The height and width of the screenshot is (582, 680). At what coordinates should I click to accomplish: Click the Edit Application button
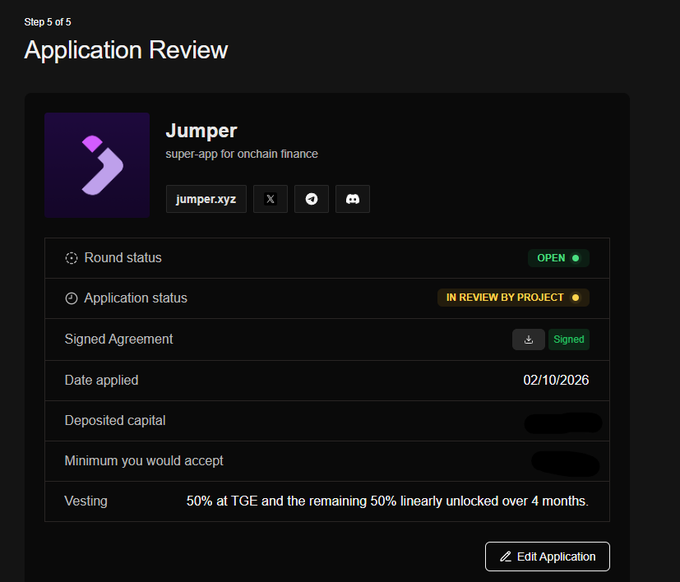547,556
